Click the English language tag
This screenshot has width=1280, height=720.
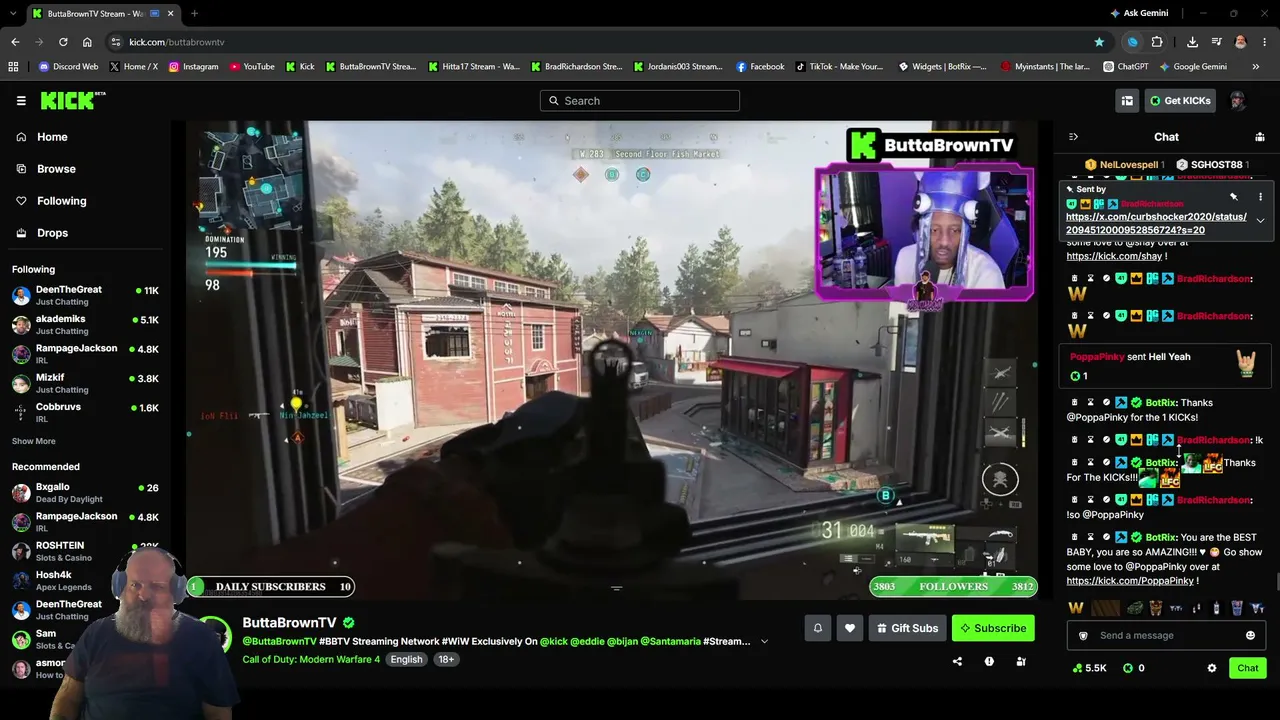(x=406, y=659)
